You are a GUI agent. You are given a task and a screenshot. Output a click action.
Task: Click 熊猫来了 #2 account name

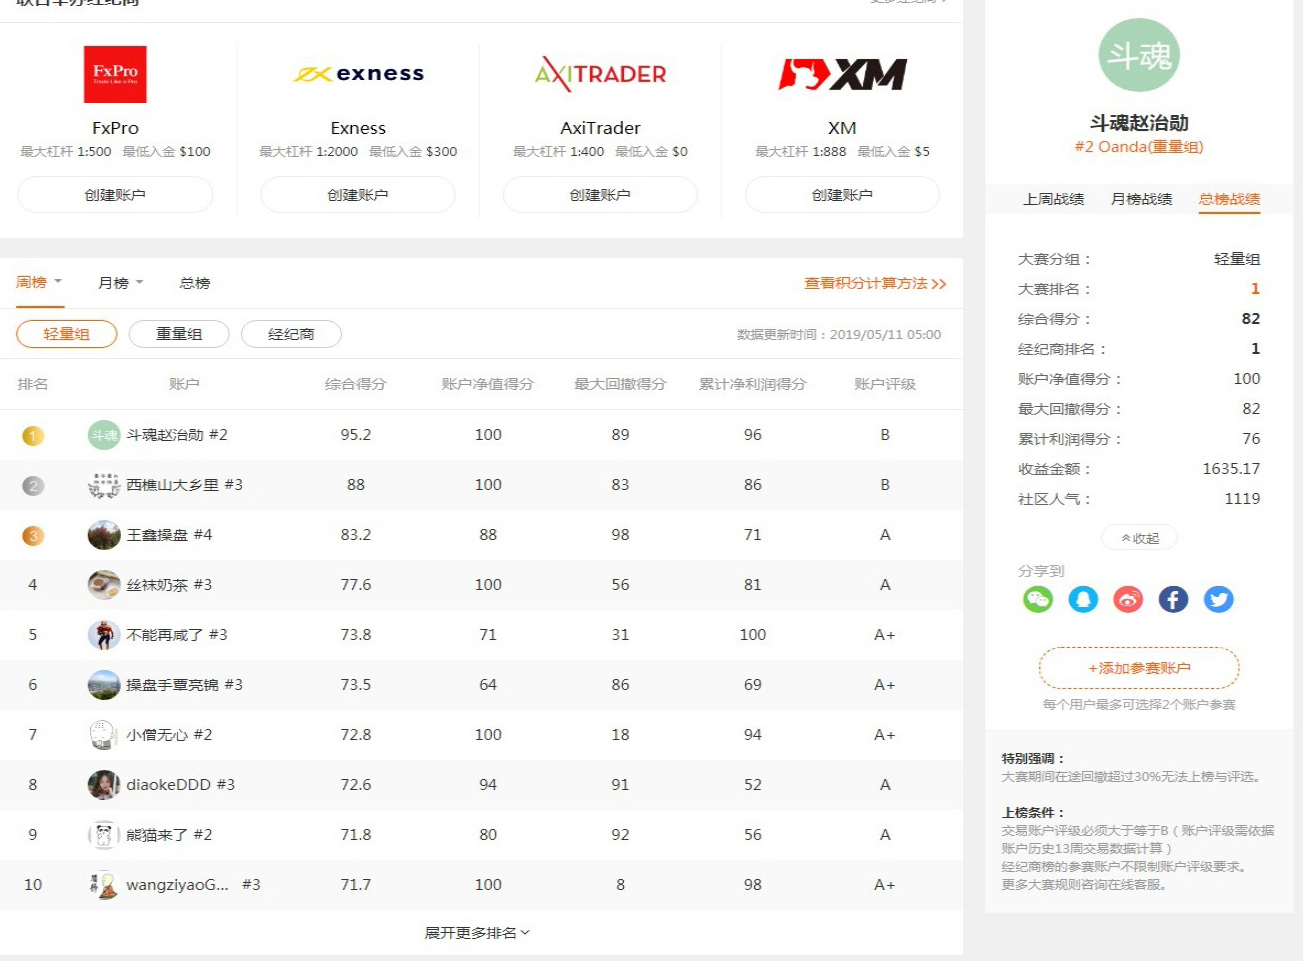point(169,835)
